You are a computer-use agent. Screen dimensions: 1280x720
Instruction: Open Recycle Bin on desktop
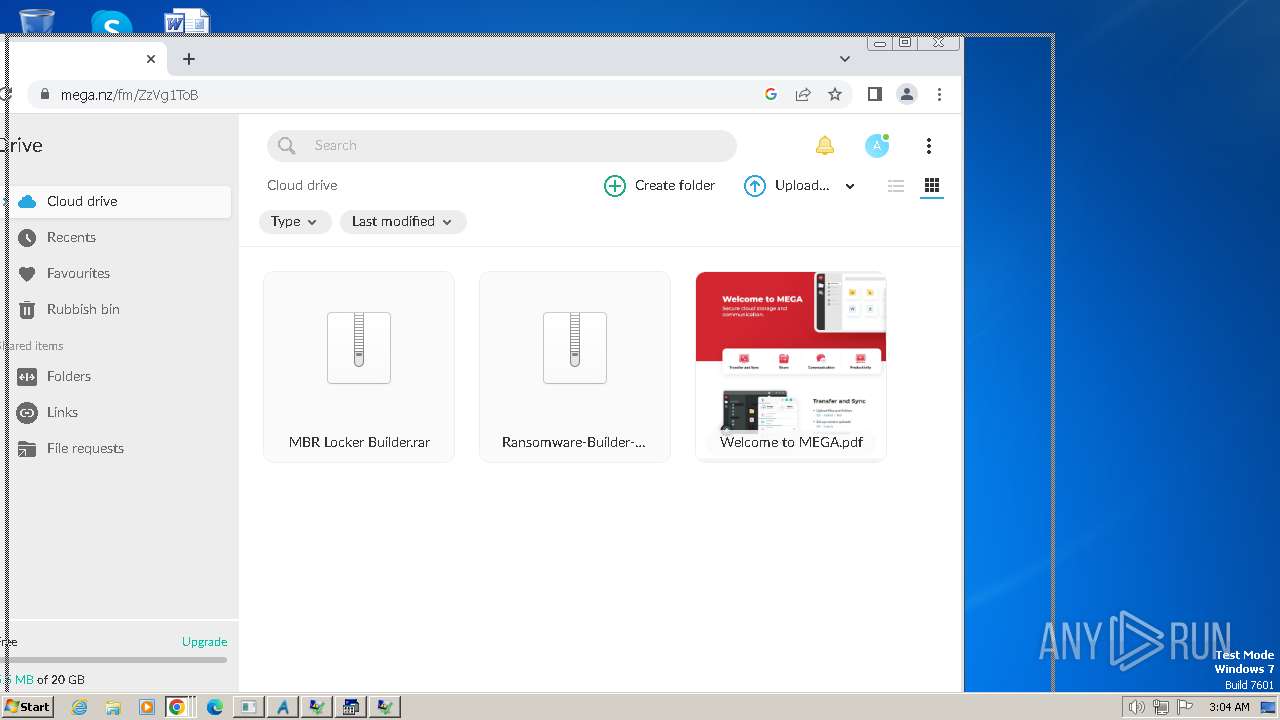pos(37,20)
